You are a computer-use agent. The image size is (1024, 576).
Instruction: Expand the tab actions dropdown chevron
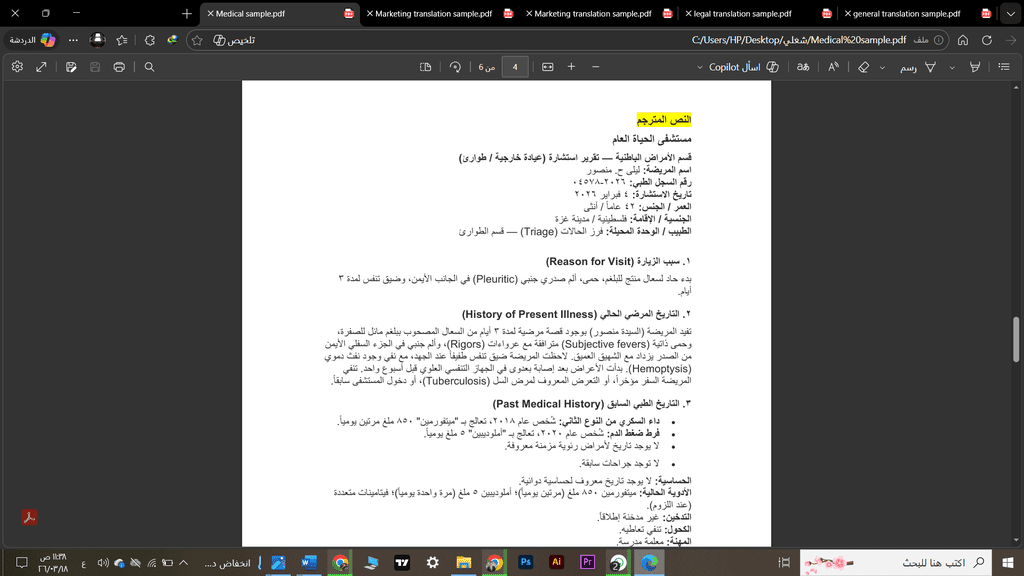tap(1010, 13)
